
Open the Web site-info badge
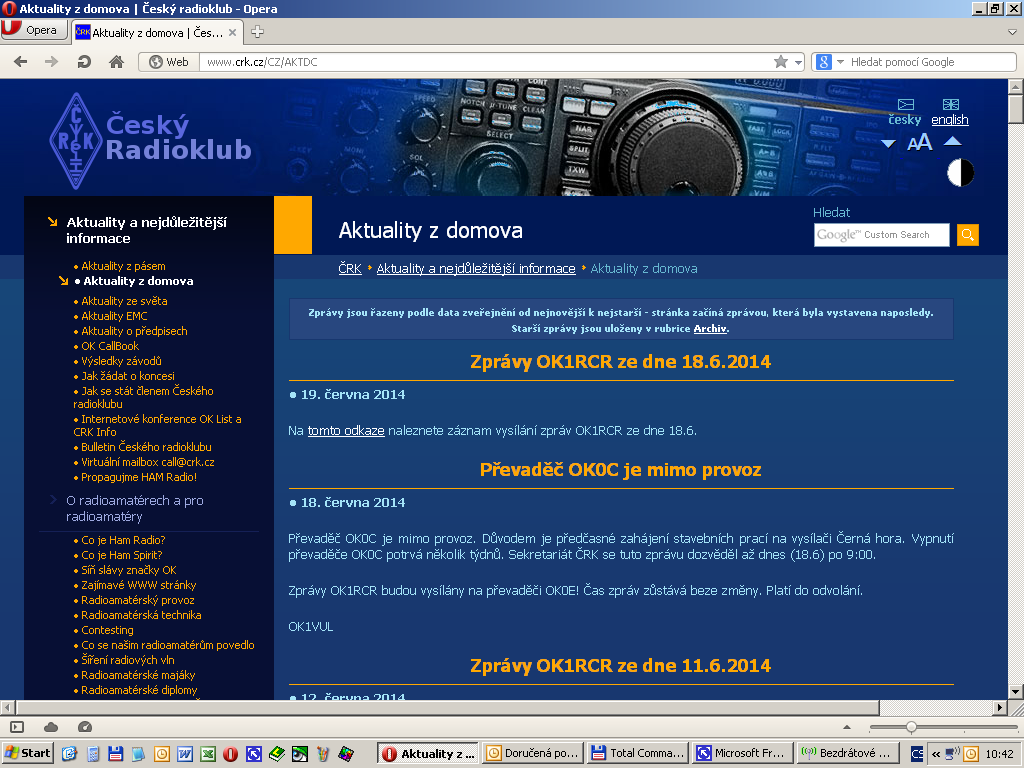click(x=168, y=62)
